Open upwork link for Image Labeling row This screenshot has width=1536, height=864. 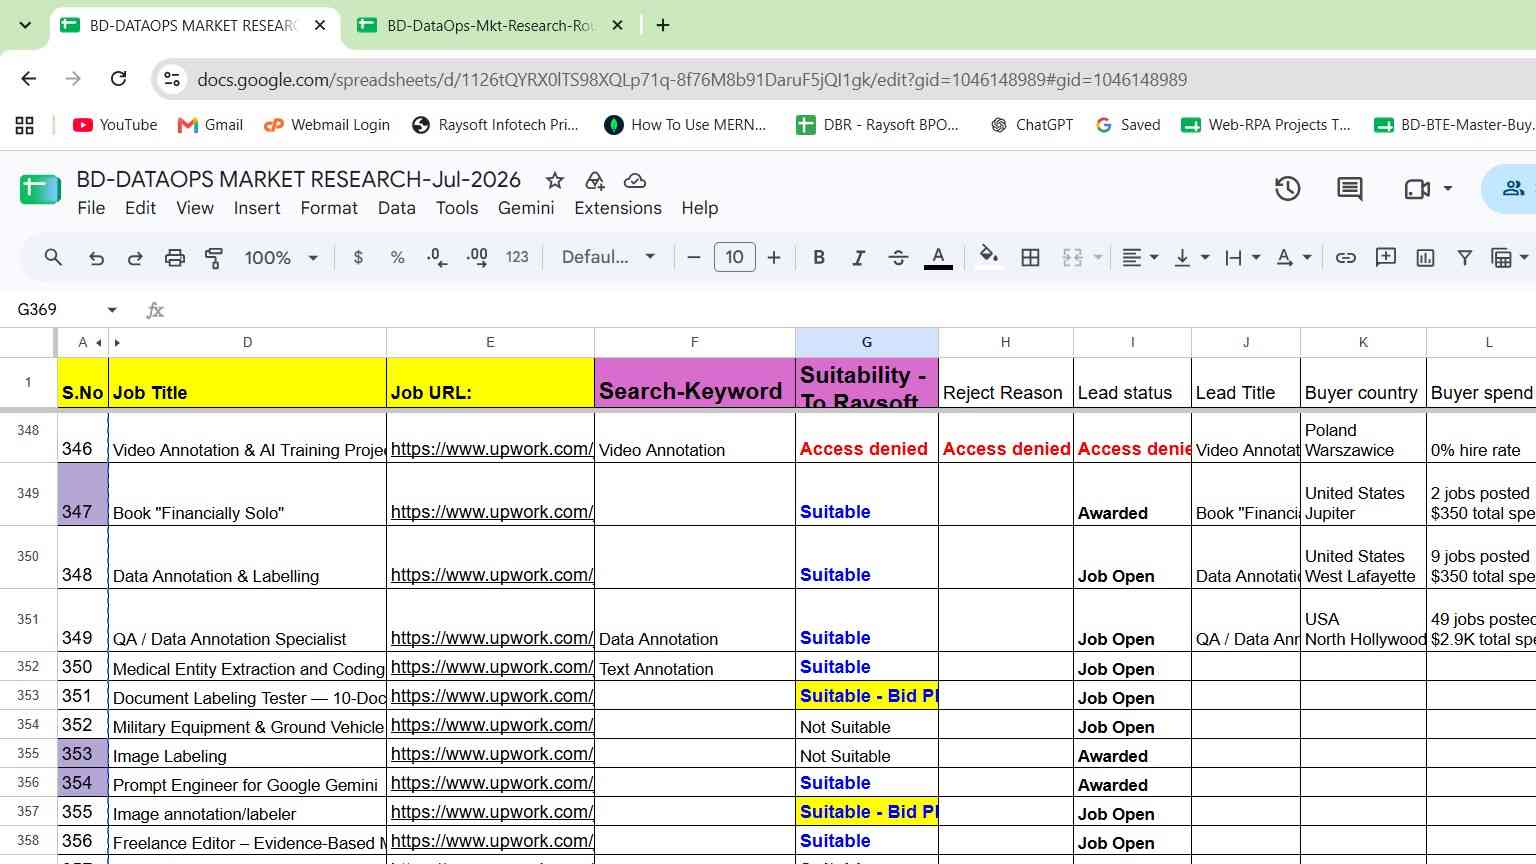[491, 754]
